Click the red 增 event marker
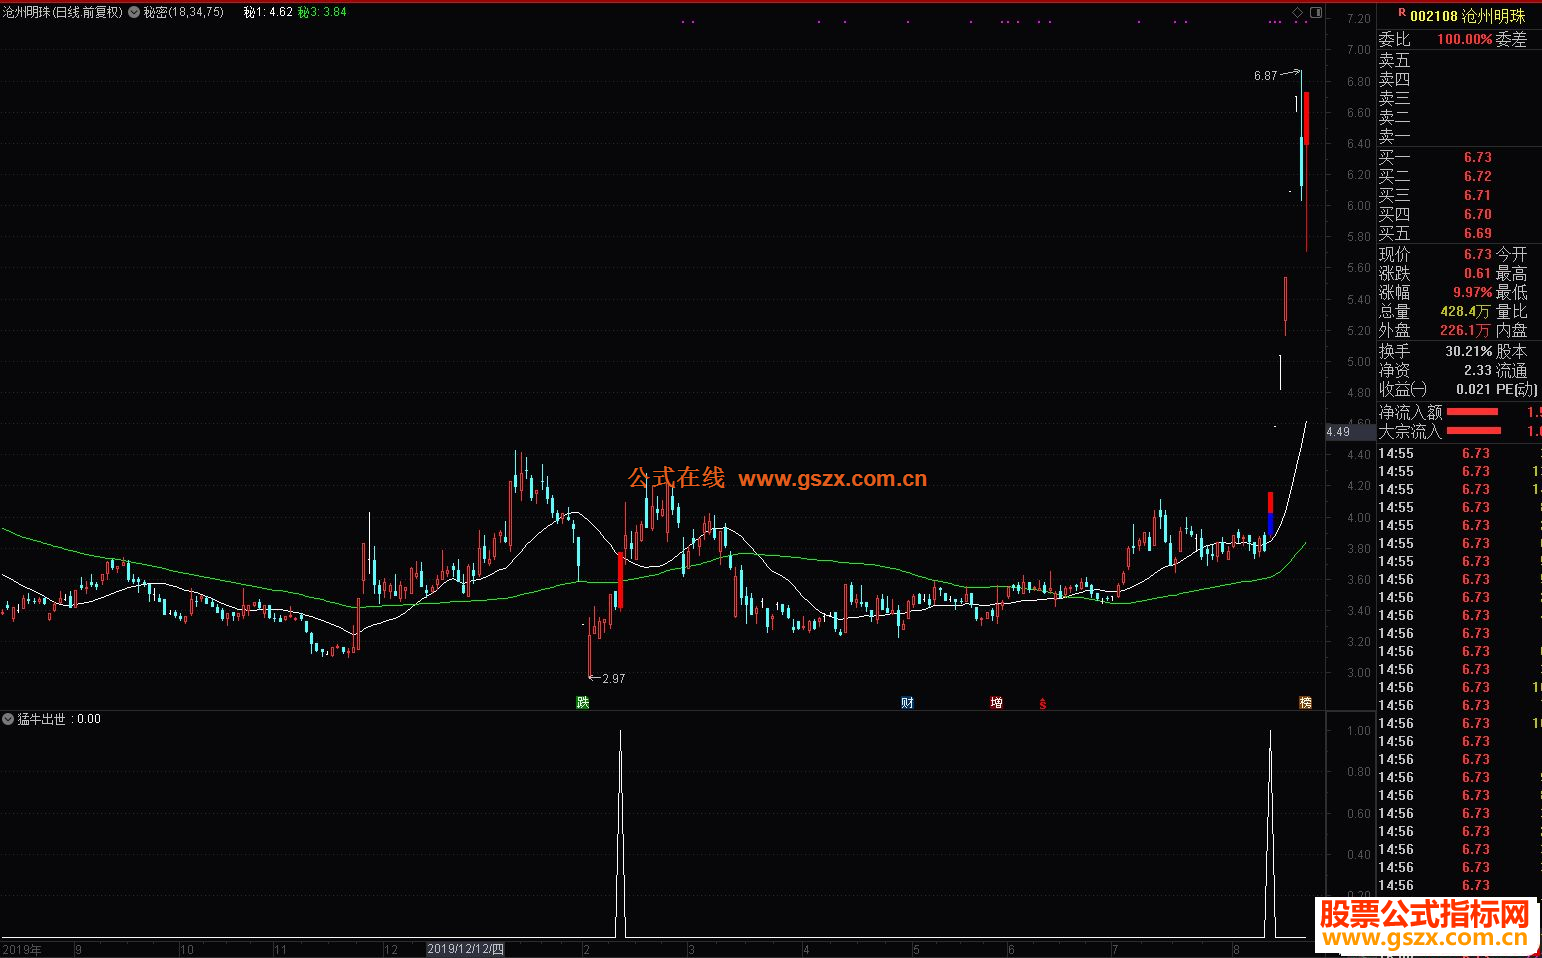 [x=996, y=703]
